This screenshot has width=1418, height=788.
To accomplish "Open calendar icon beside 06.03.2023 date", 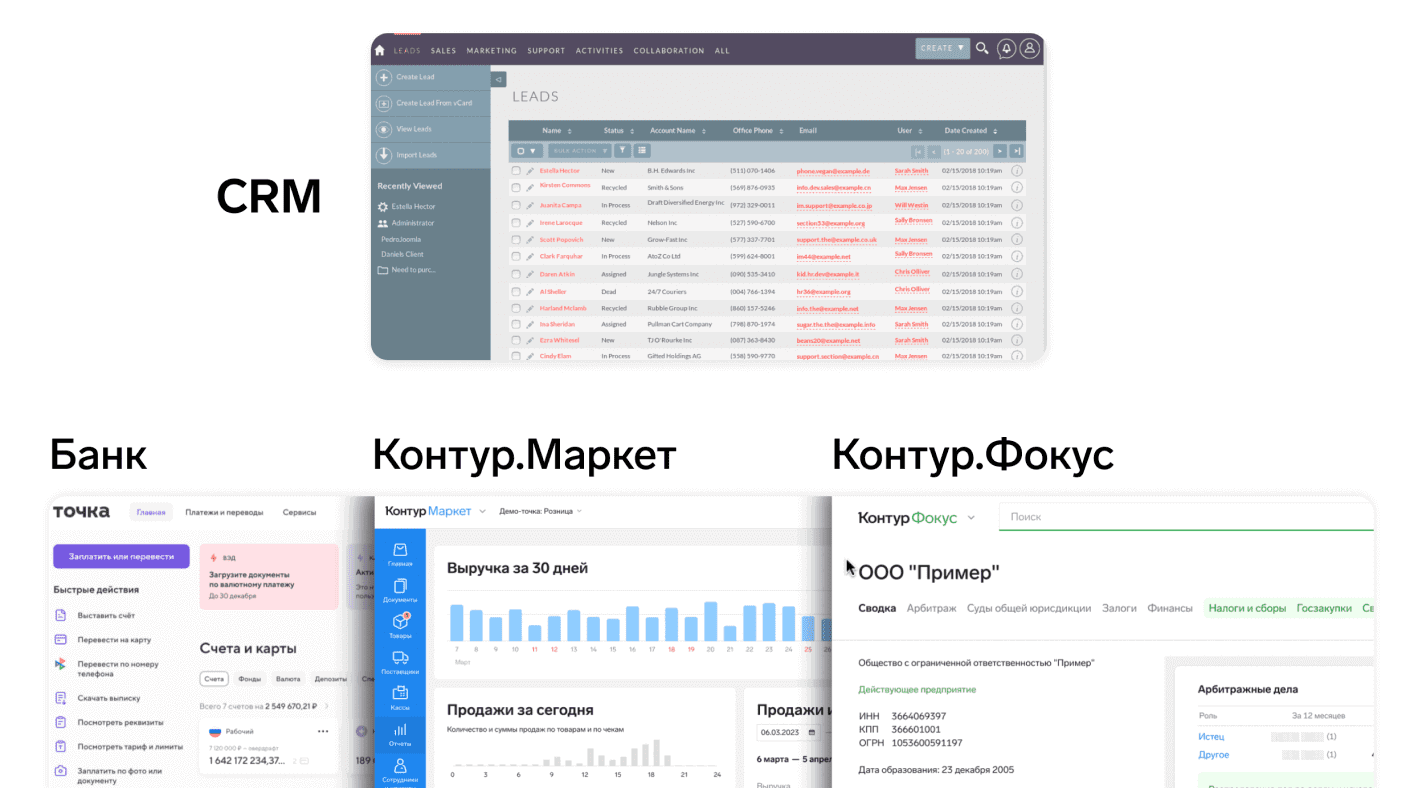I will pos(811,732).
